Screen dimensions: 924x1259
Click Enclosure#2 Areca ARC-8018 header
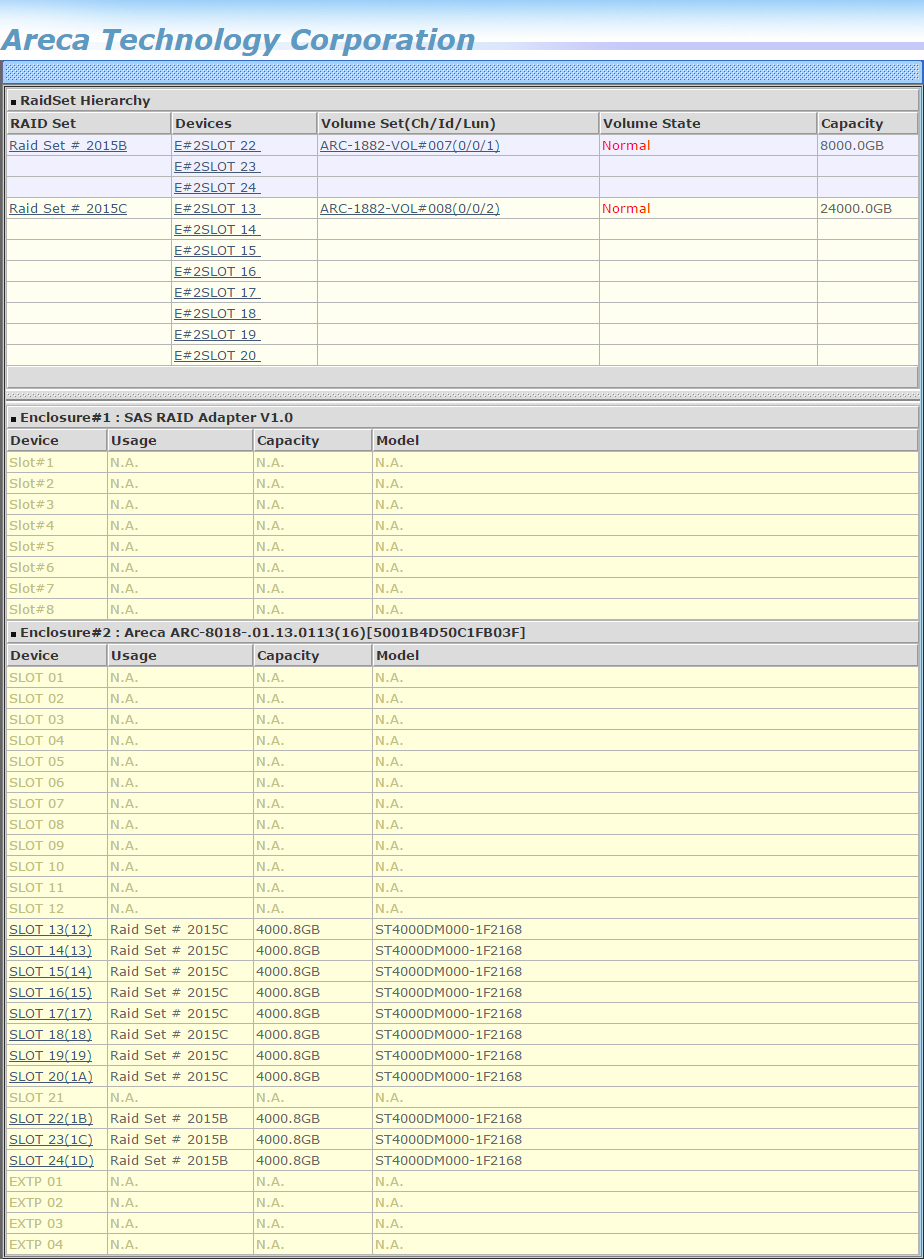pos(272,633)
